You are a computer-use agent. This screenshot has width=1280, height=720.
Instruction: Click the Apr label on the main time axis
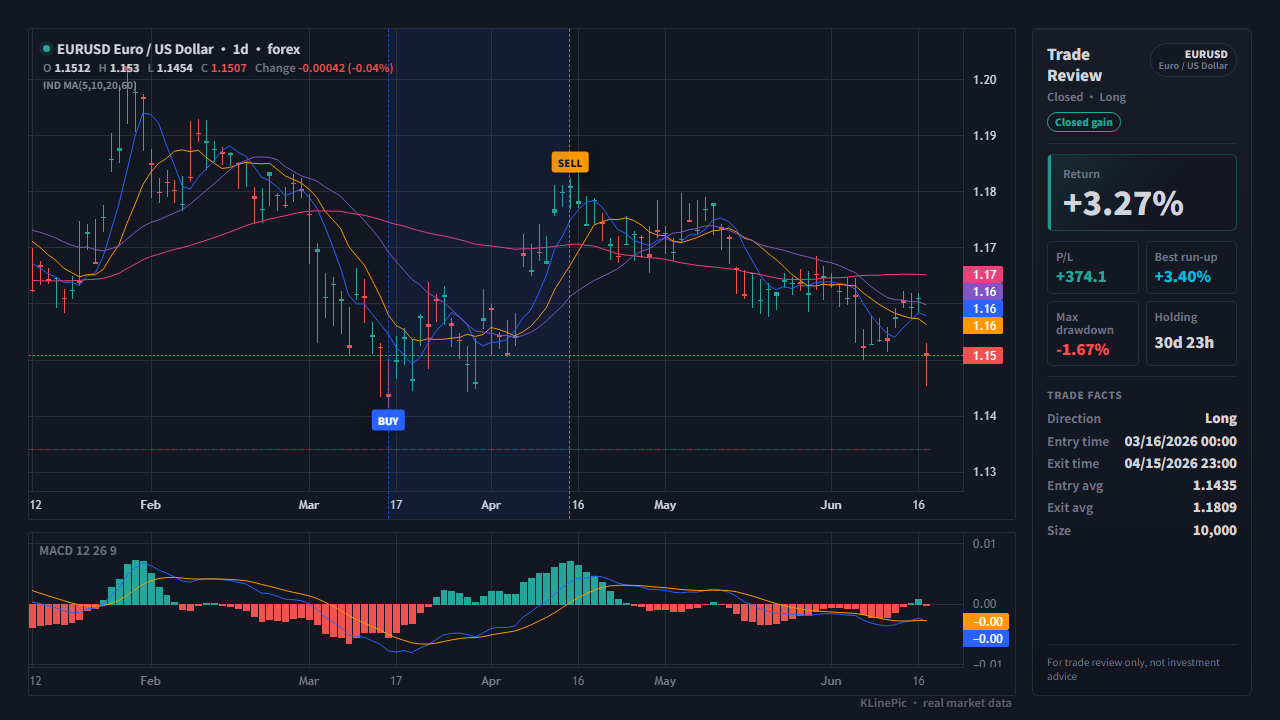pos(490,505)
